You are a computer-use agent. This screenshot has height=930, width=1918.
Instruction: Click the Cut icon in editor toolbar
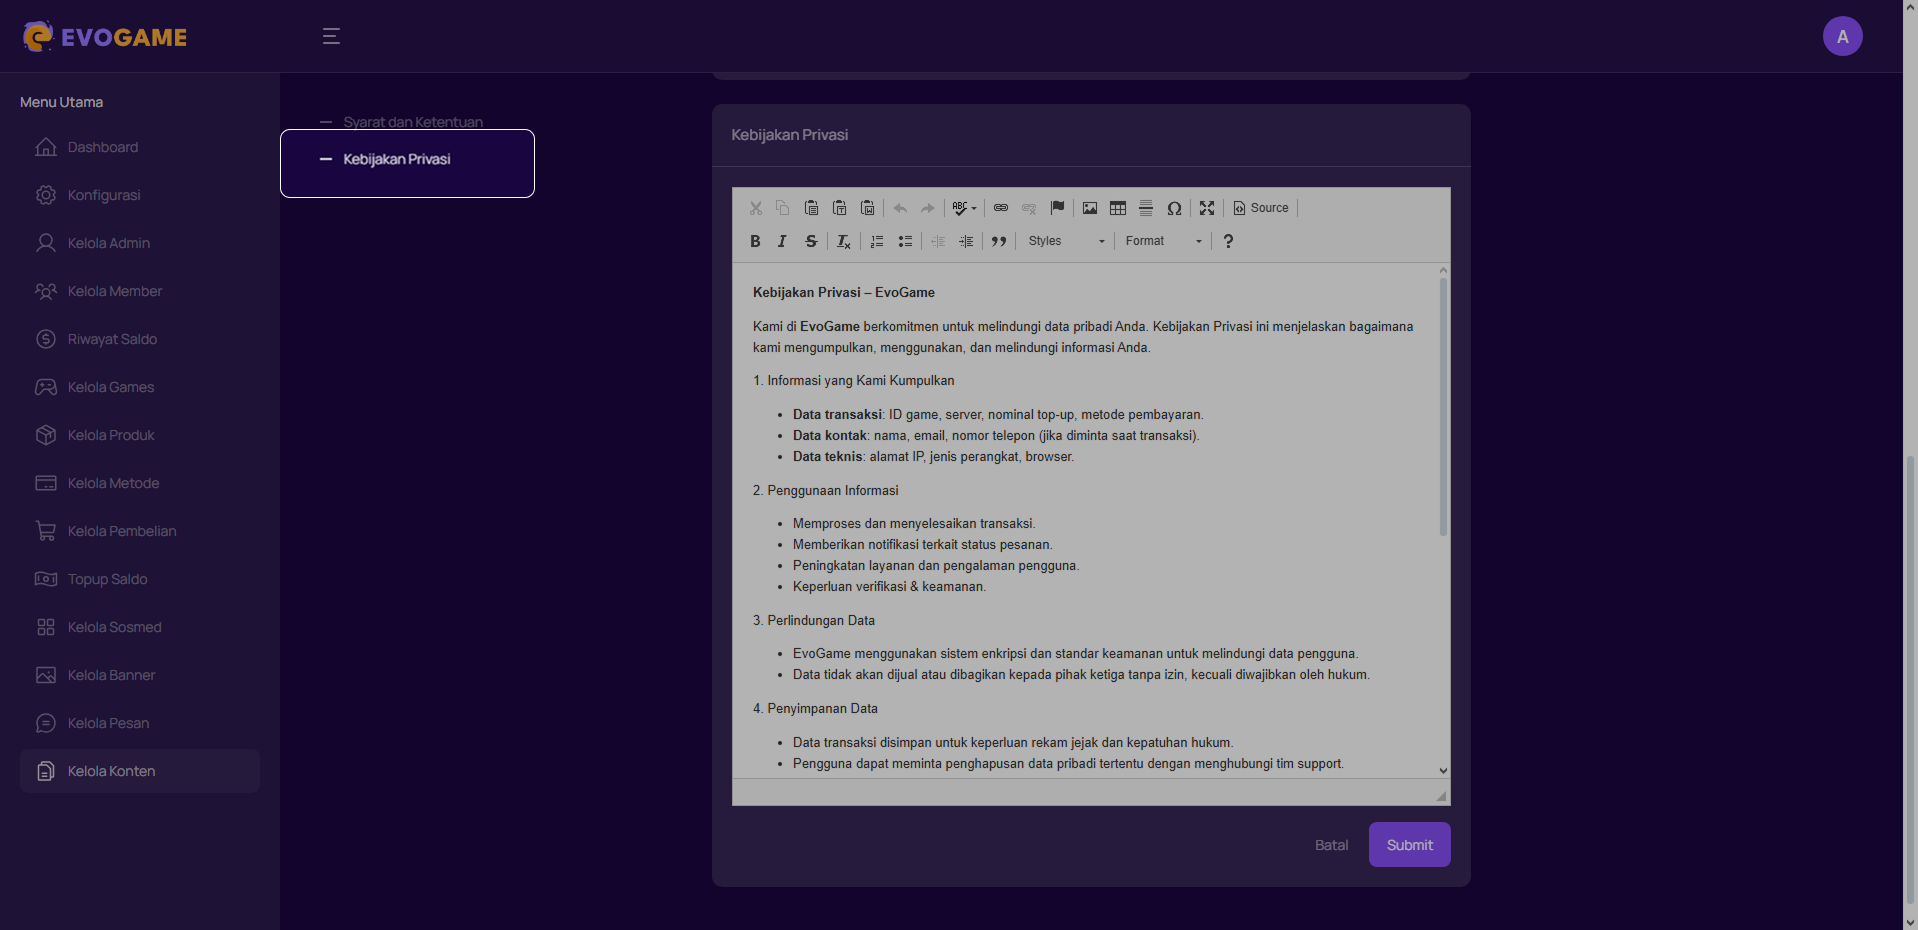(756, 208)
